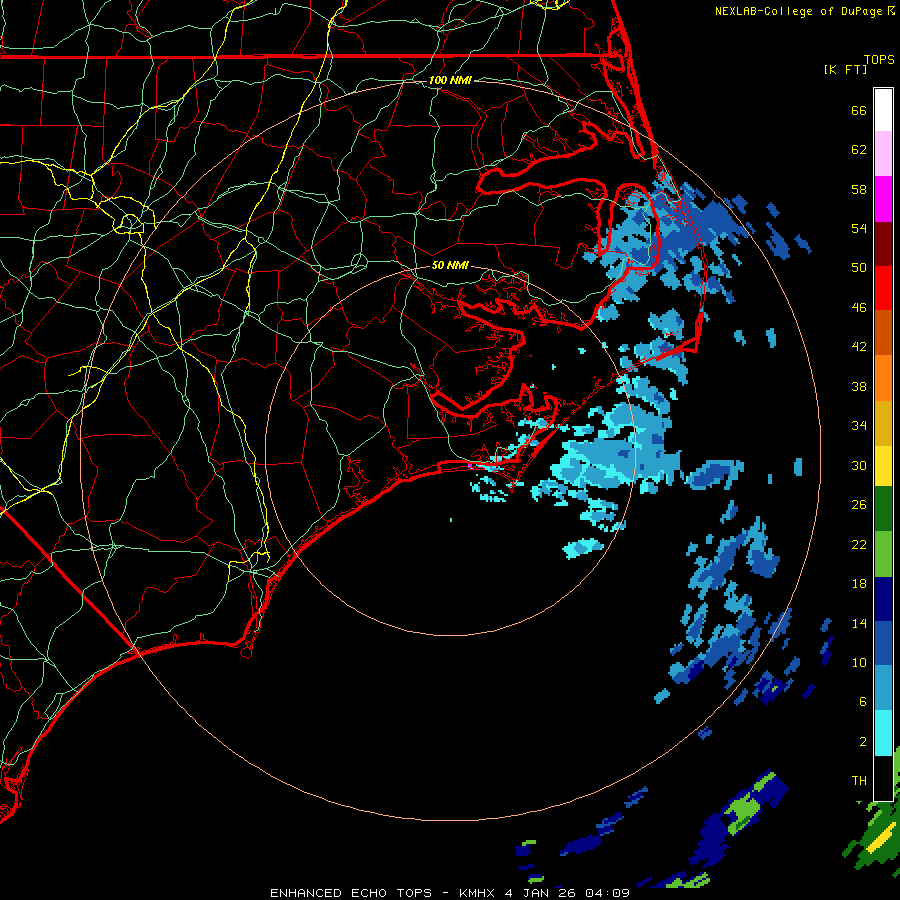Click the legend label 22
Viewport: 900px width, 900px height.
tap(859, 544)
